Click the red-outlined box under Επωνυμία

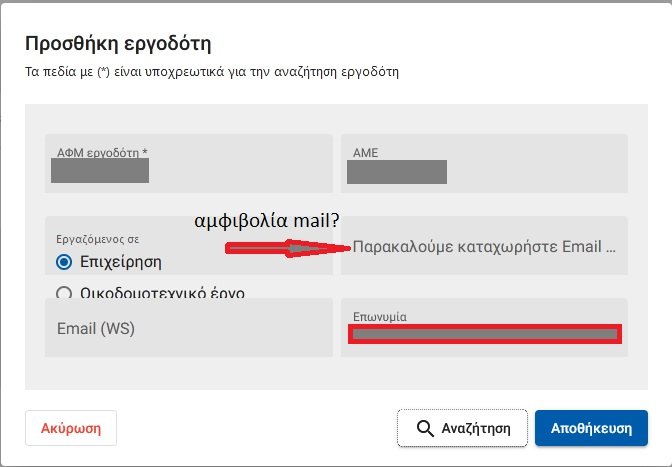click(x=484, y=334)
